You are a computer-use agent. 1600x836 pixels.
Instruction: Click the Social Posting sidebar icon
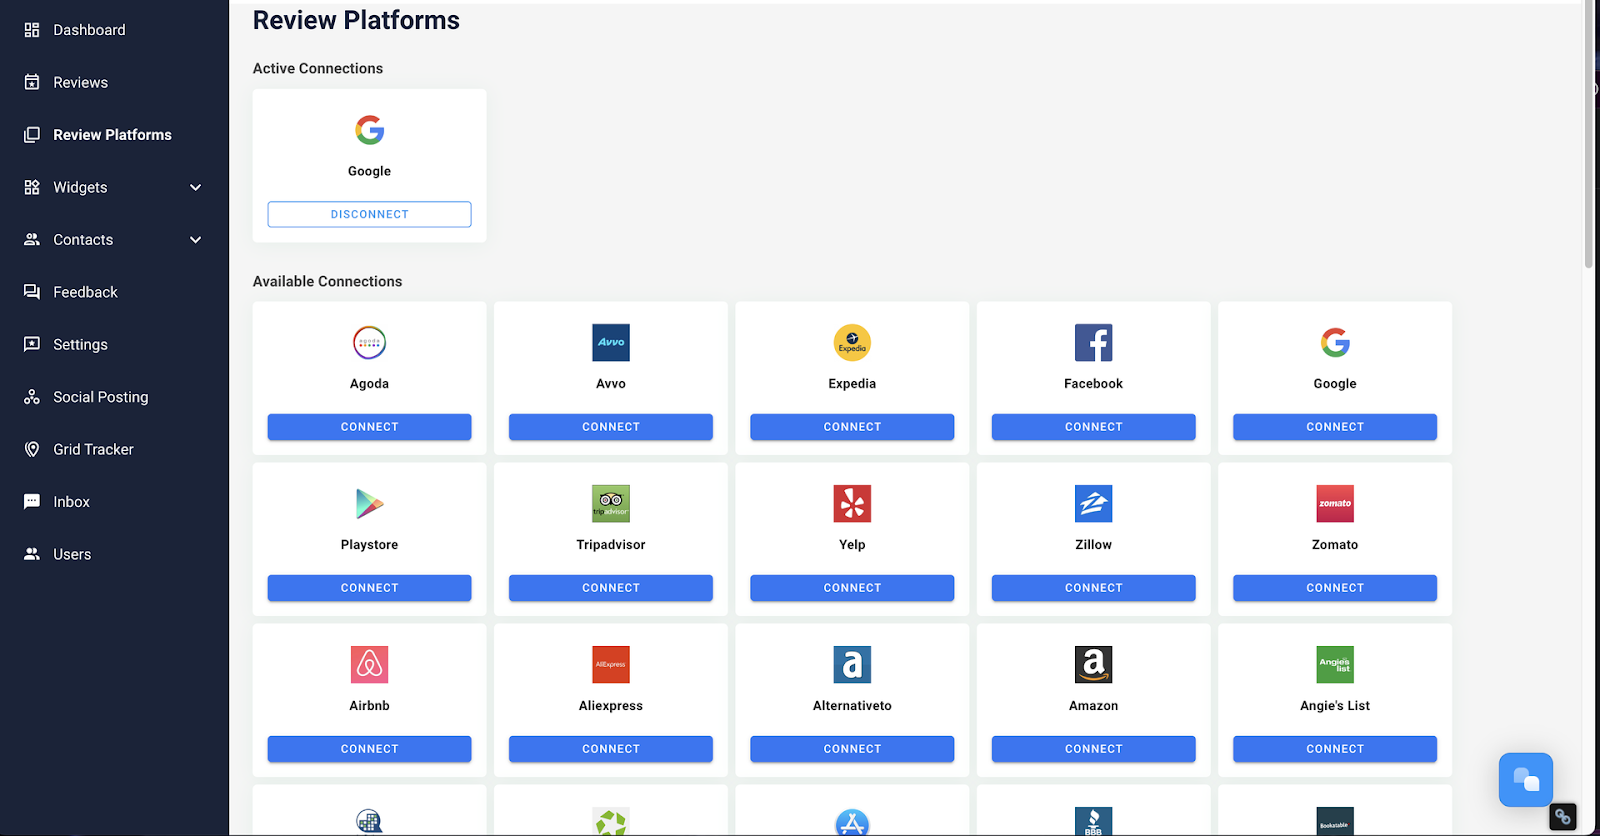point(32,397)
